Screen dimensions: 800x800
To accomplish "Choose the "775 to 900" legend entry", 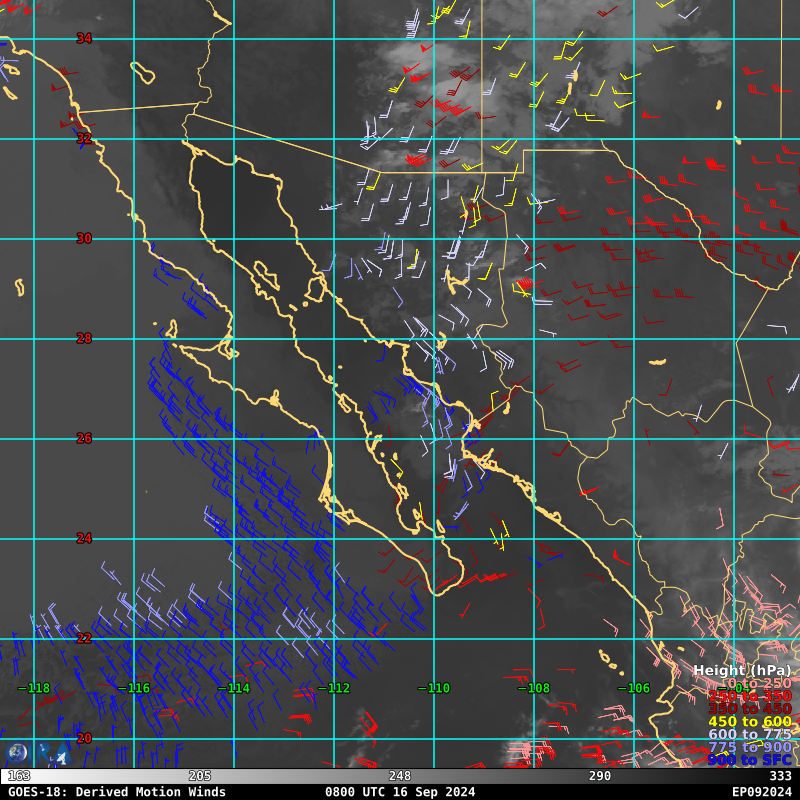I will click(749, 748).
